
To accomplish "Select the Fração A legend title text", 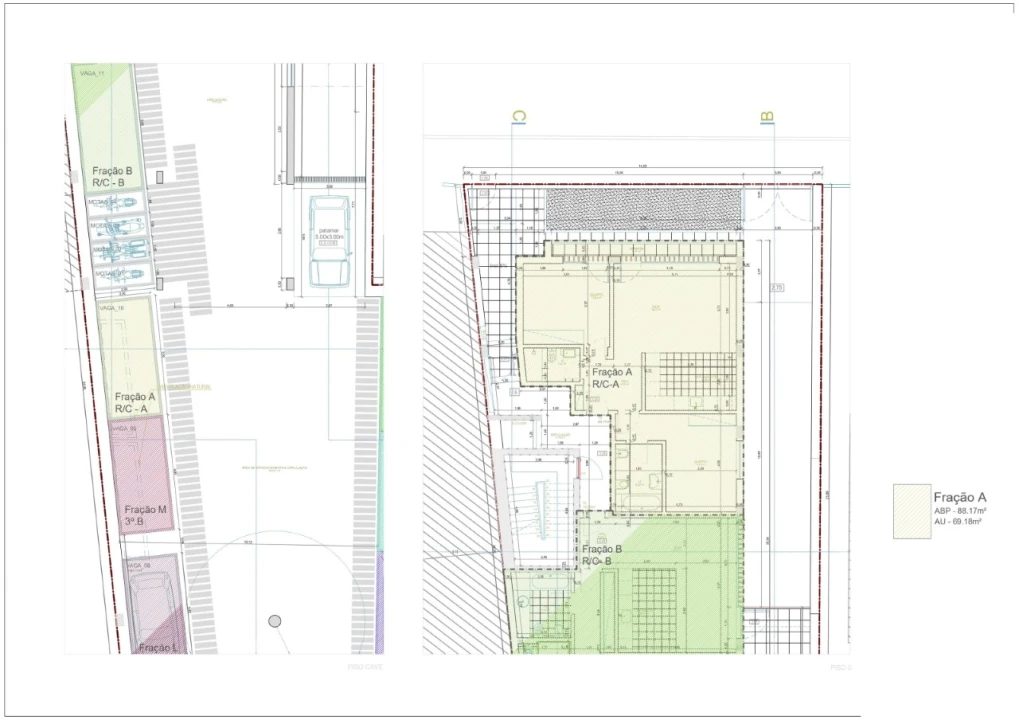I will click(x=960, y=497).
